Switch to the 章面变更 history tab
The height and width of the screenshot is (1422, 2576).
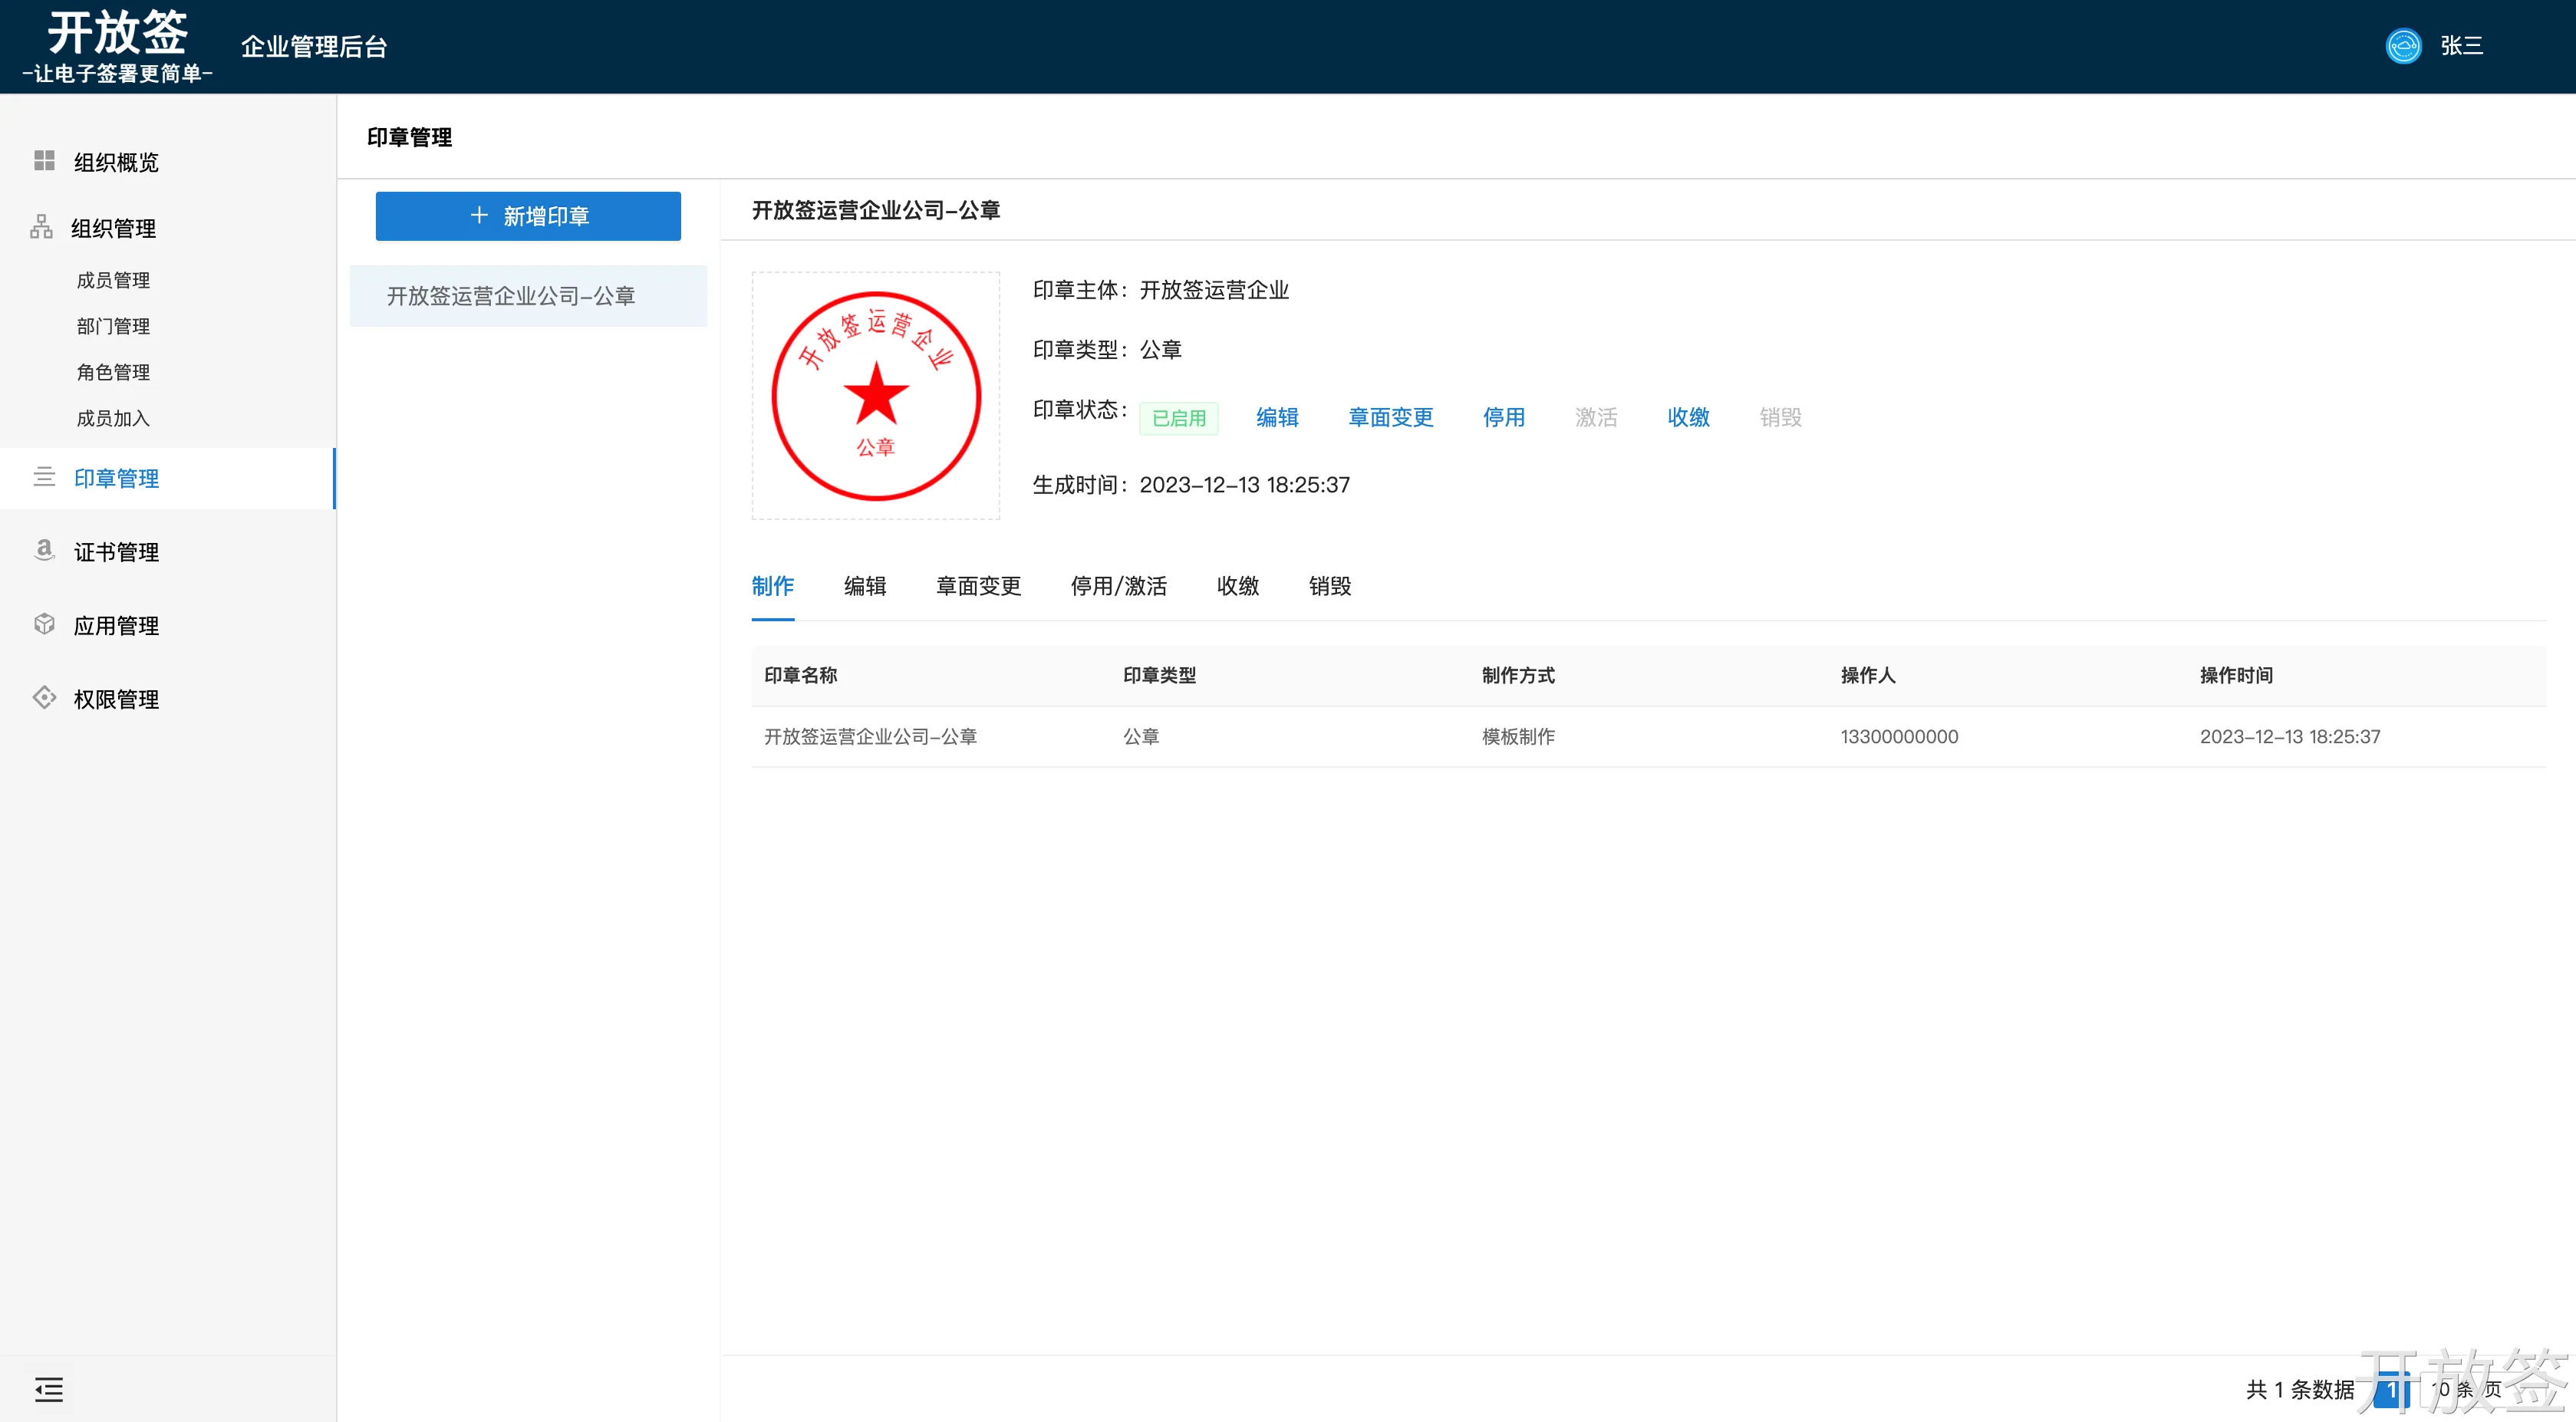[x=978, y=586]
